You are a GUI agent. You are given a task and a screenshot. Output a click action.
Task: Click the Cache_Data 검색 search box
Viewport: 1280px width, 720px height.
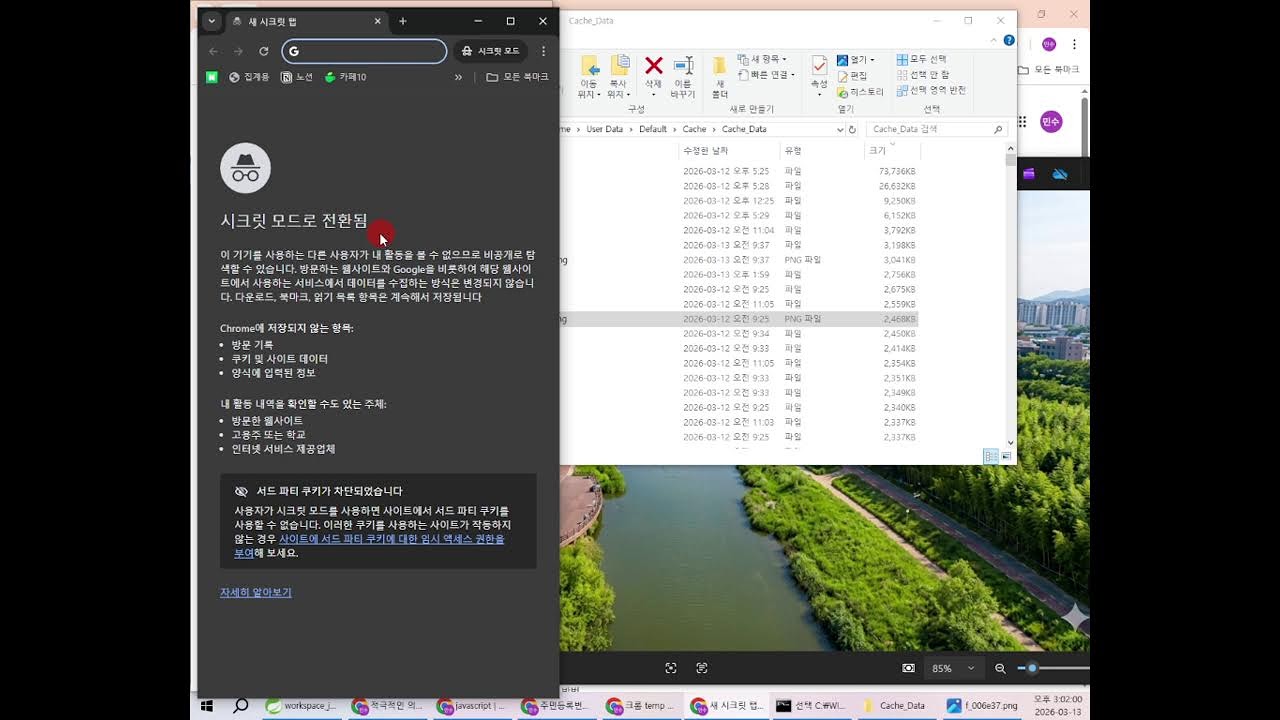pyautogui.click(x=936, y=129)
